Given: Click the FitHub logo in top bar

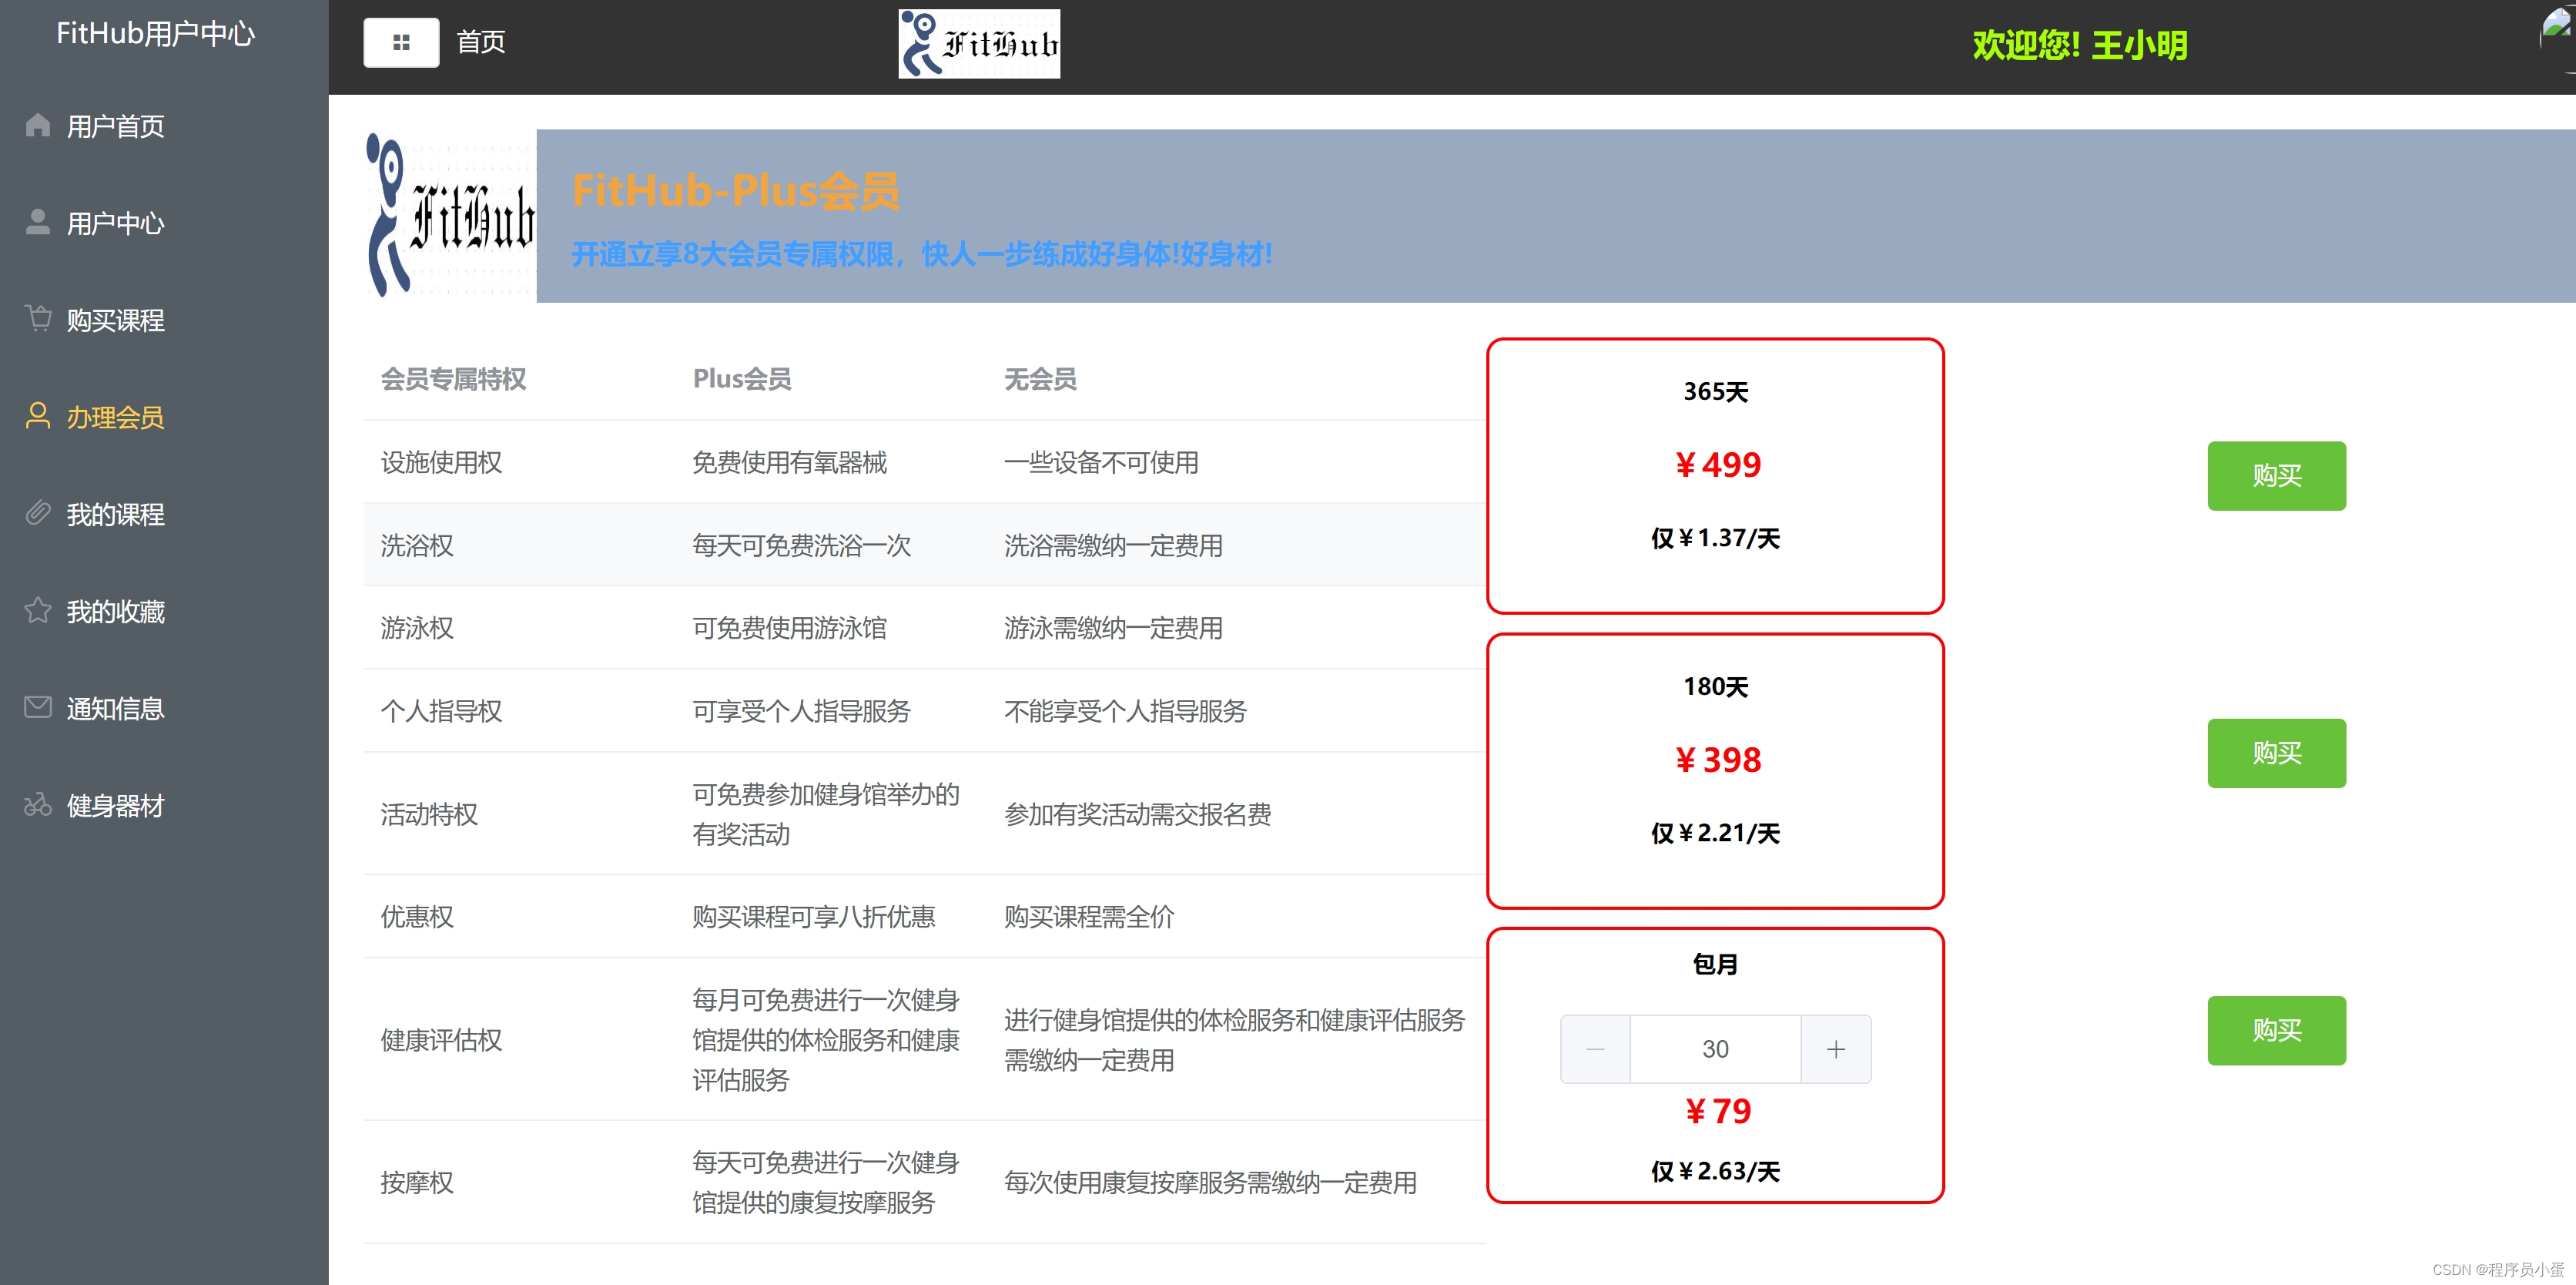Looking at the screenshot, I should [978, 44].
